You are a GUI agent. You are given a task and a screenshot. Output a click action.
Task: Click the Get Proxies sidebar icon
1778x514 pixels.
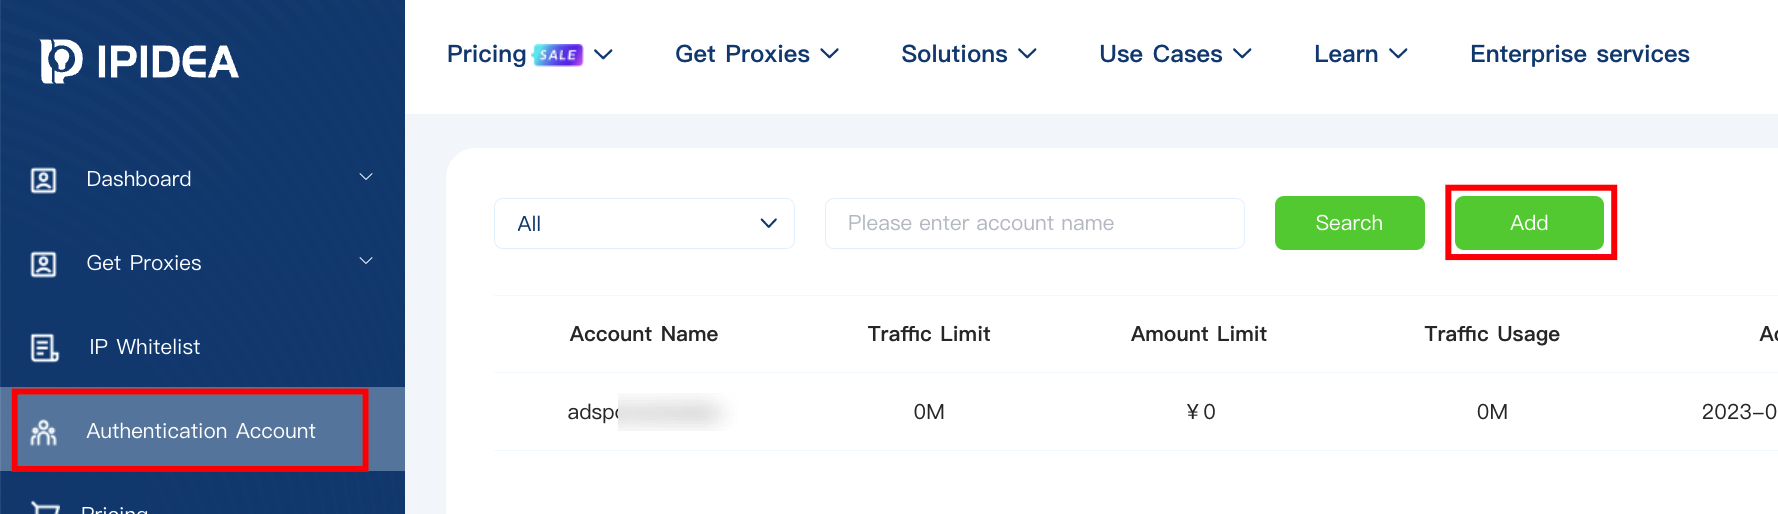click(x=44, y=264)
